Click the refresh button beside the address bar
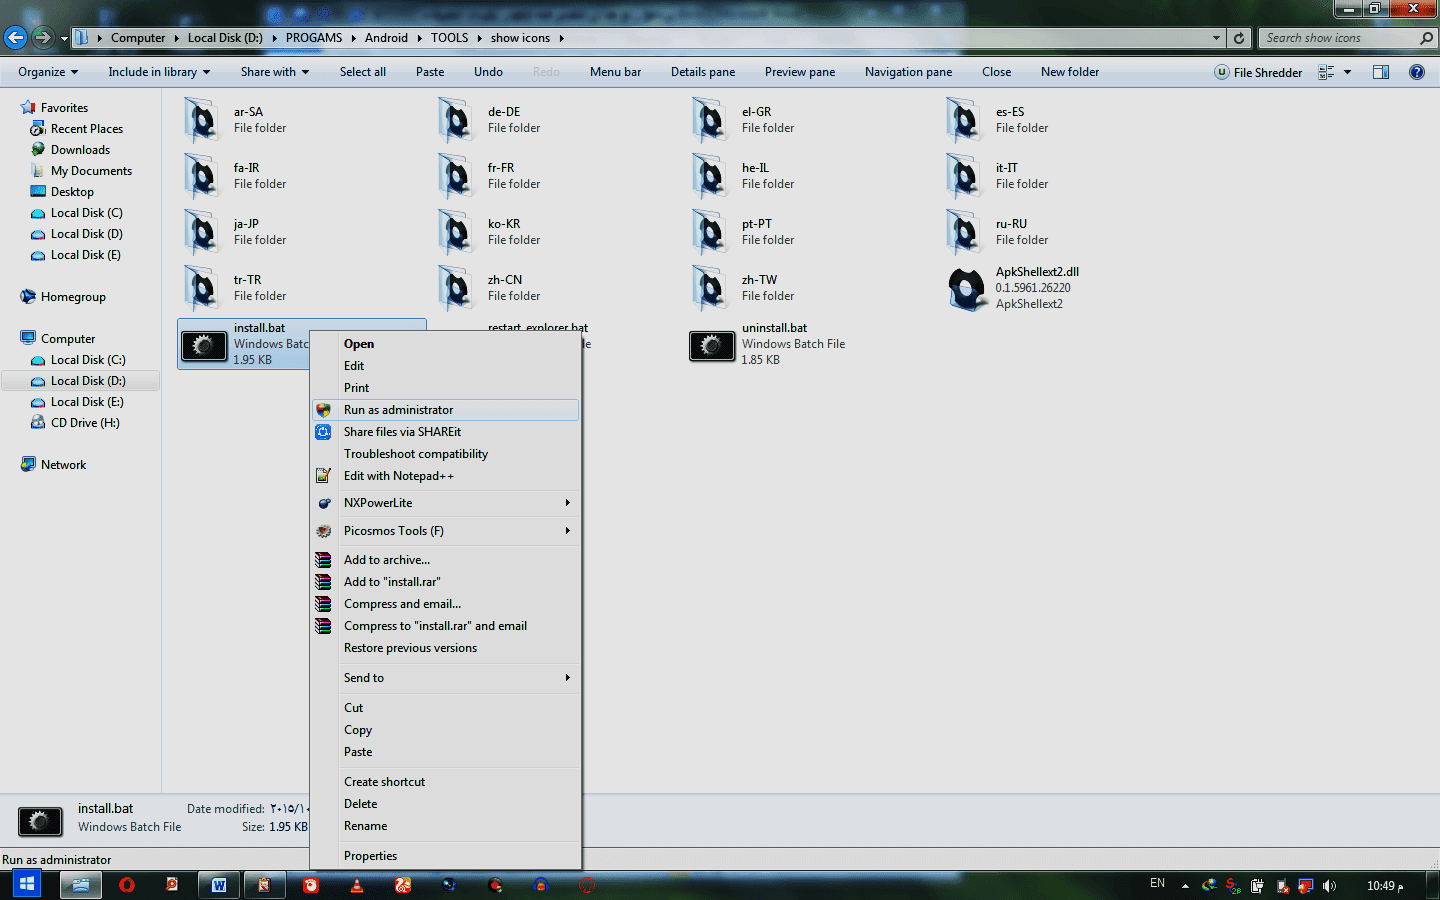1440x900 pixels. 1239,38
